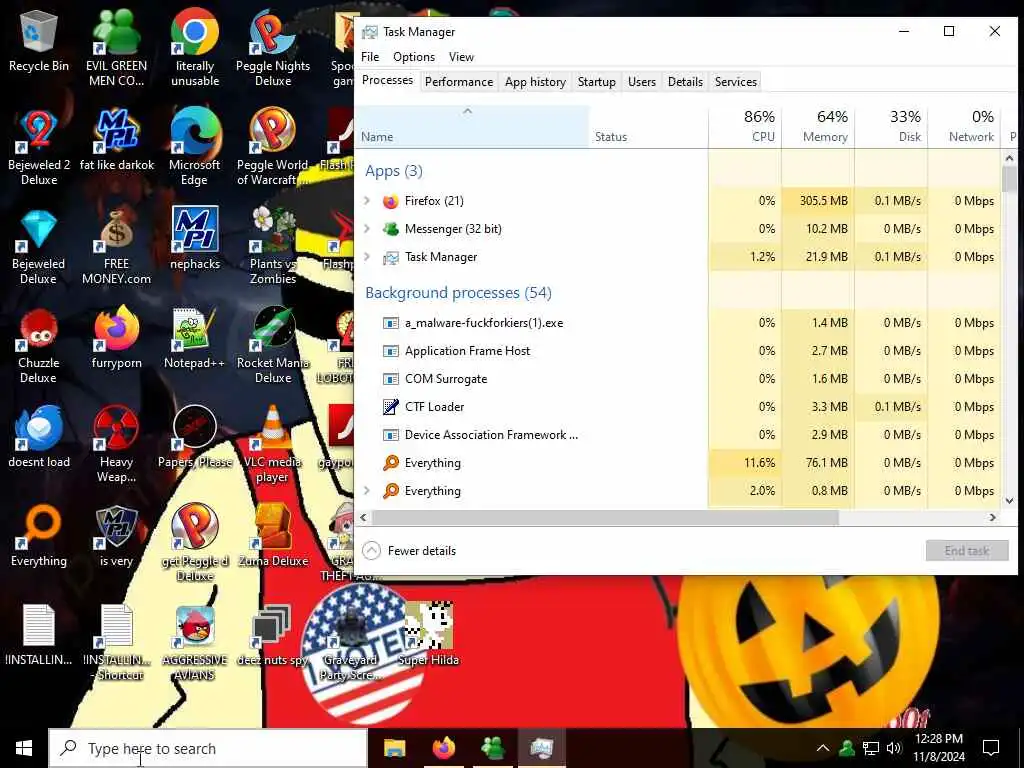Select the Super Hilda desktop icon
The image size is (1024, 768).
tap(428, 633)
